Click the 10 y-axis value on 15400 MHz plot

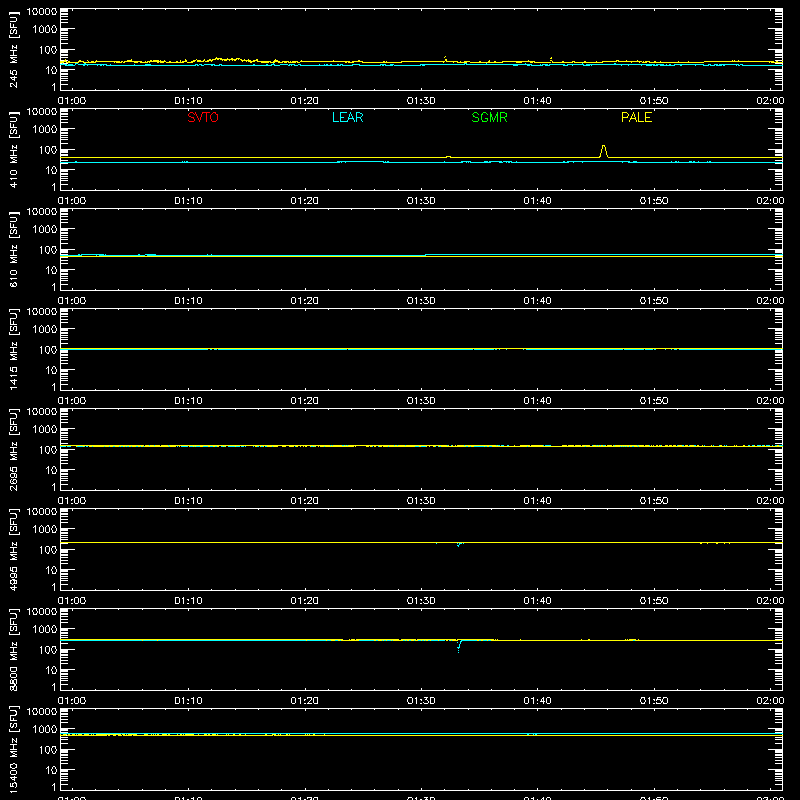(x=51, y=770)
